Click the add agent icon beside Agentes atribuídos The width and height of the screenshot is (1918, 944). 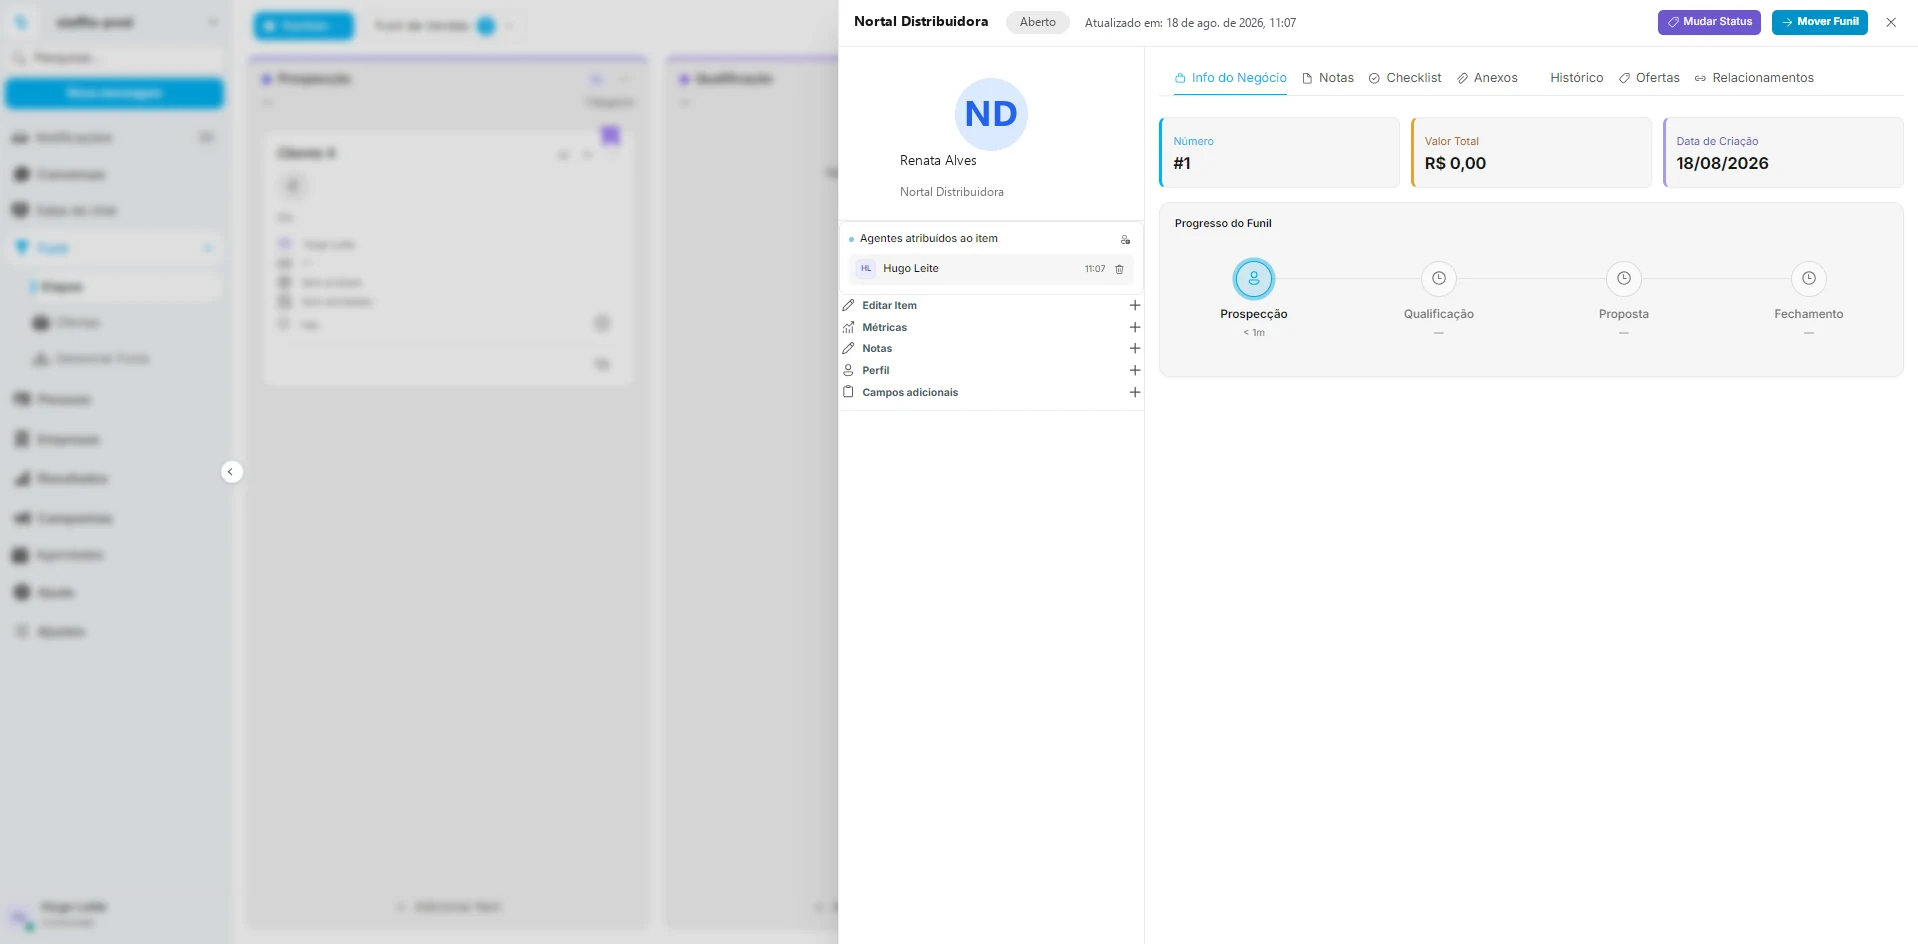point(1125,240)
